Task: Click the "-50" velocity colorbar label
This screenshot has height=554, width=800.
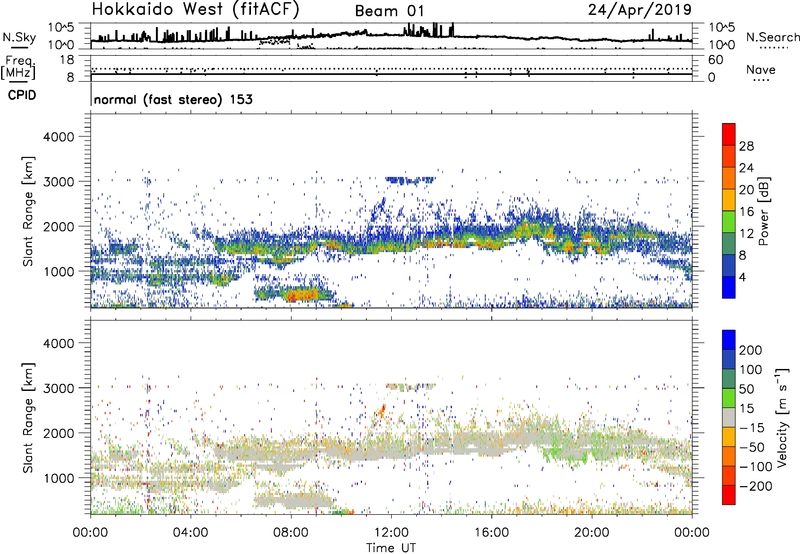Action: tap(752, 447)
